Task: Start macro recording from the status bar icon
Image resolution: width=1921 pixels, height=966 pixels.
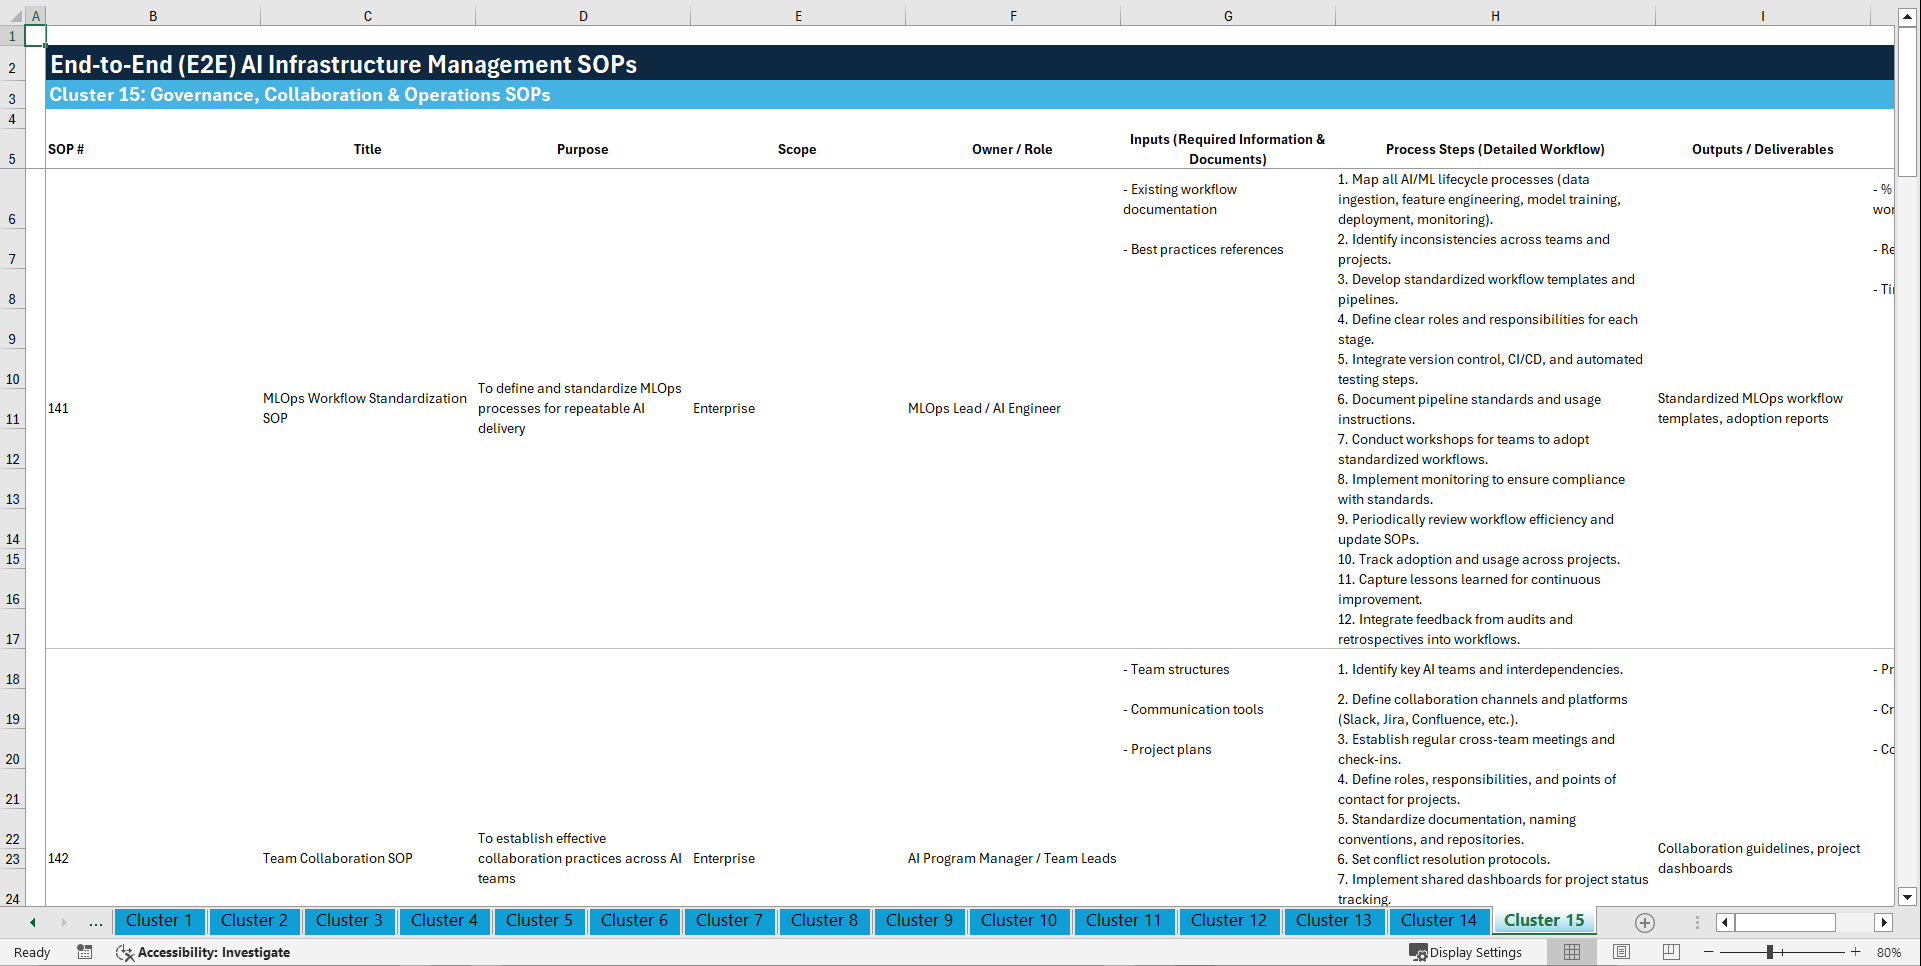Action: [85, 952]
